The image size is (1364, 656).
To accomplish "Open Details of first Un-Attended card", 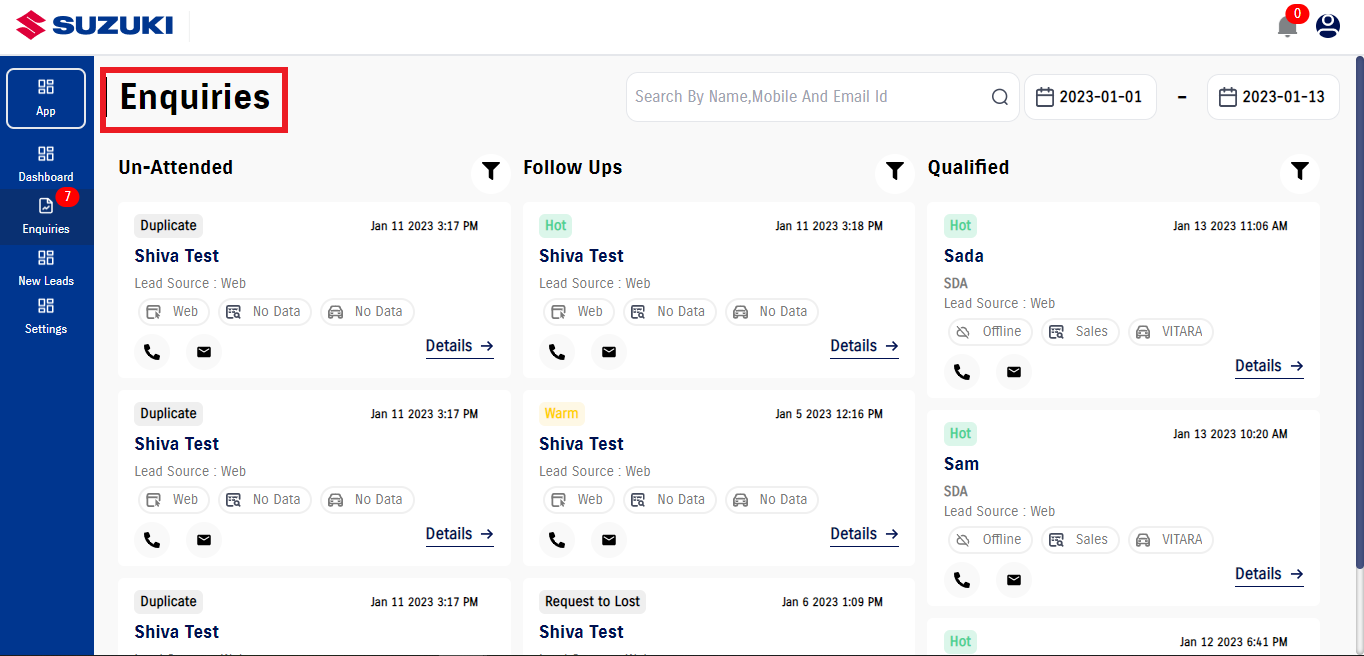I will (x=460, y=347).
